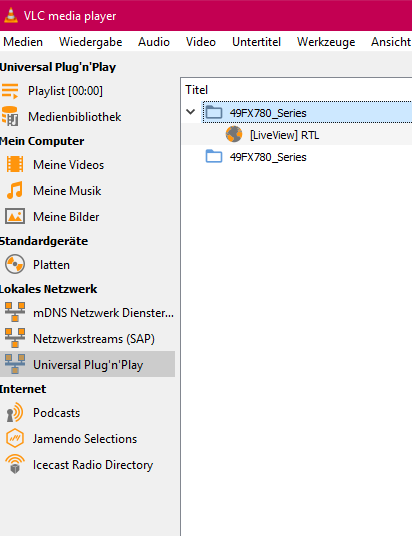Click the Universal Plug'n'Play network icon

[x=15, y=364]
